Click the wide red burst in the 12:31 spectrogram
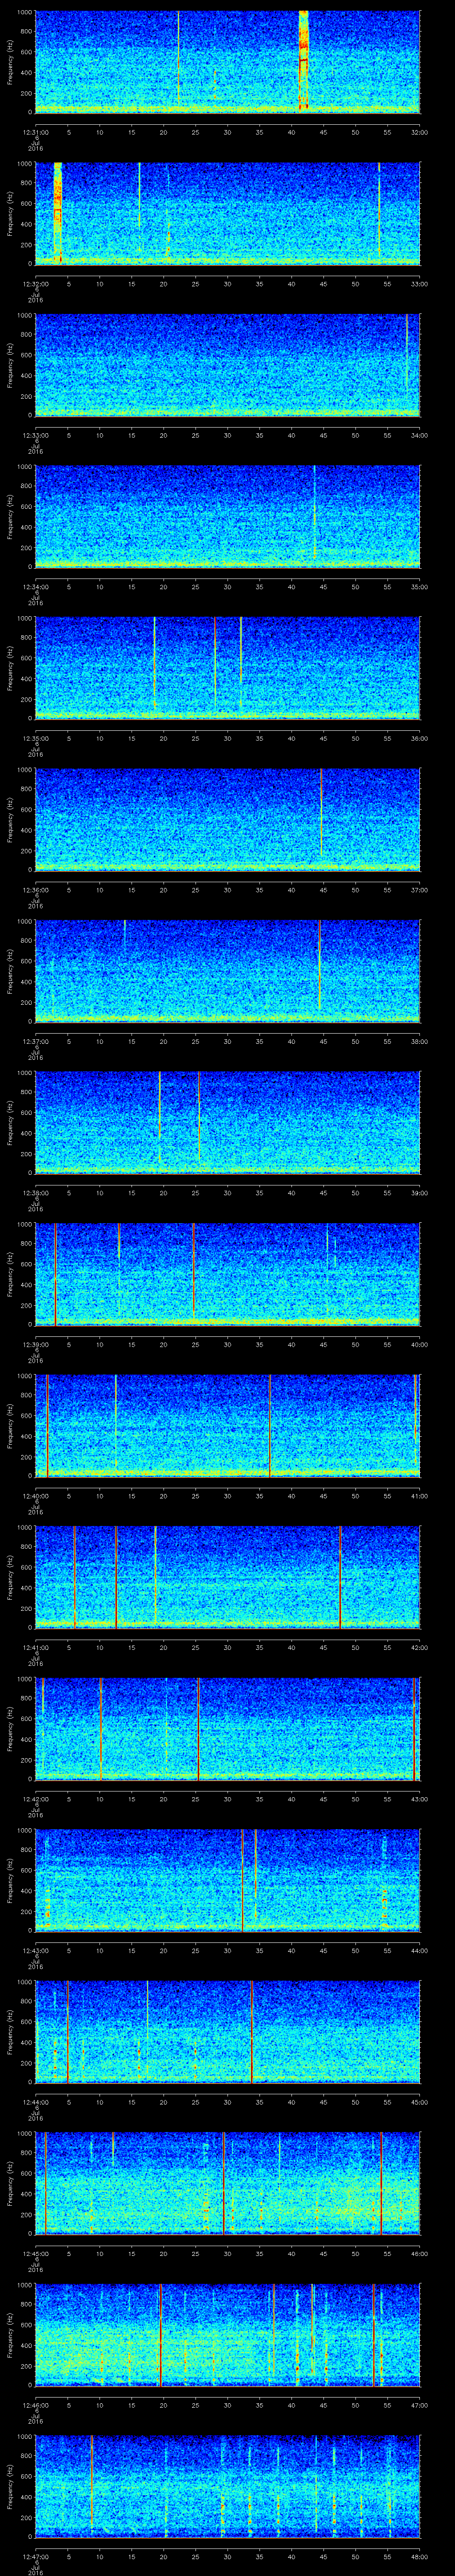The height and width of the screenshot is (2576, 455). tap(303, 60)
